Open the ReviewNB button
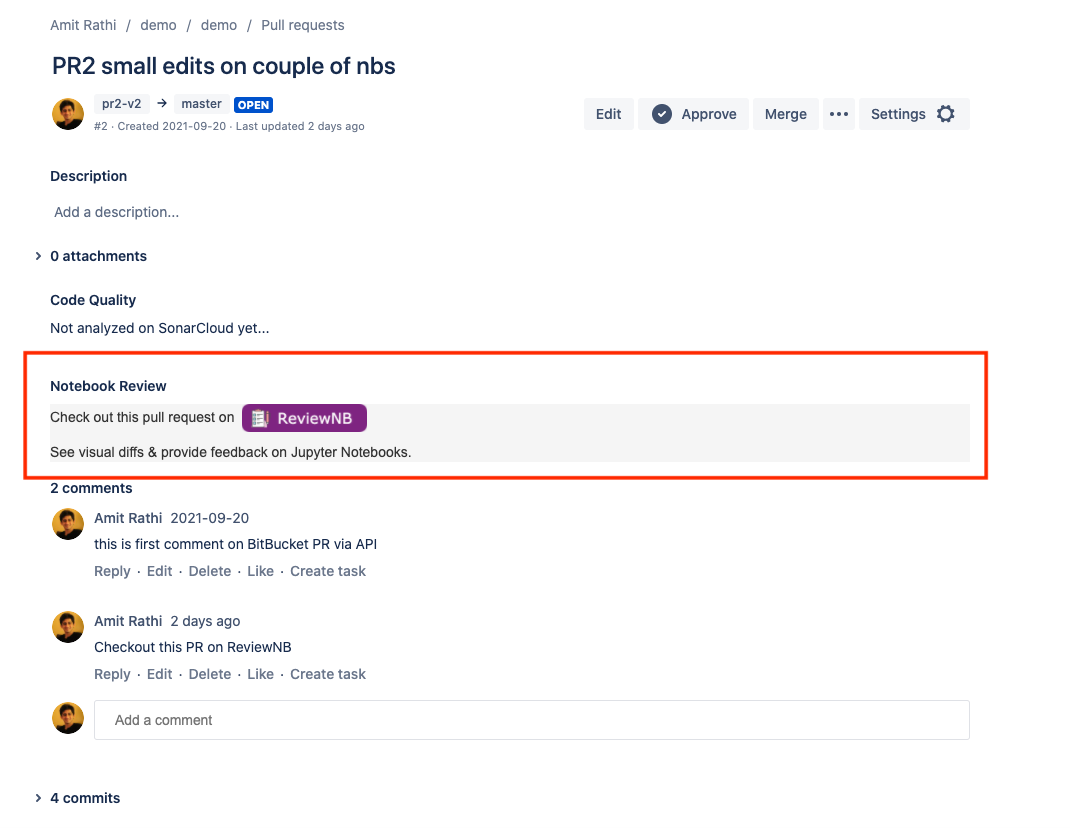1070x828 pixels. (304, 418)
